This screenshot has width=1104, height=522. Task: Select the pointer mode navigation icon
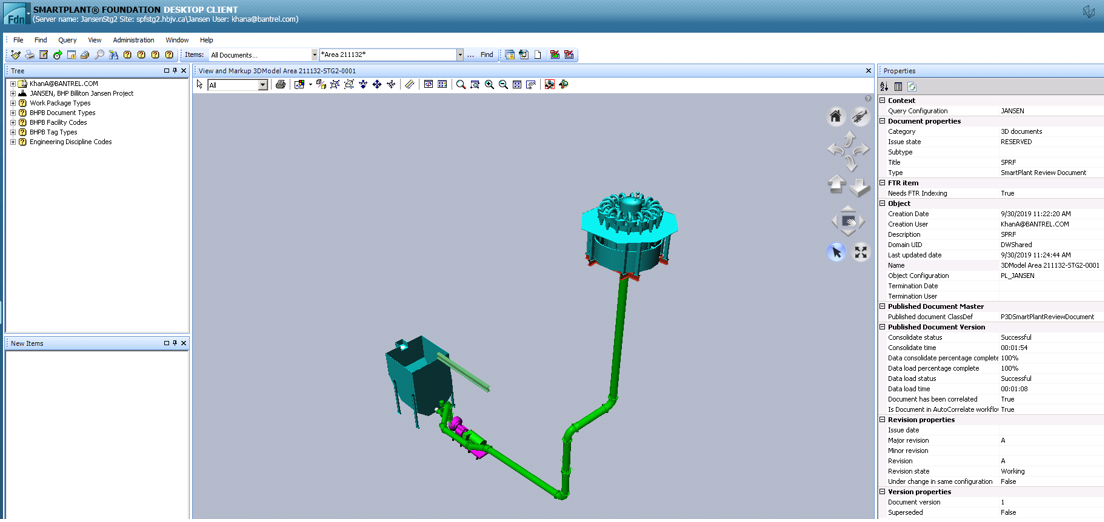pyautogui.click(x=836, y=252)
